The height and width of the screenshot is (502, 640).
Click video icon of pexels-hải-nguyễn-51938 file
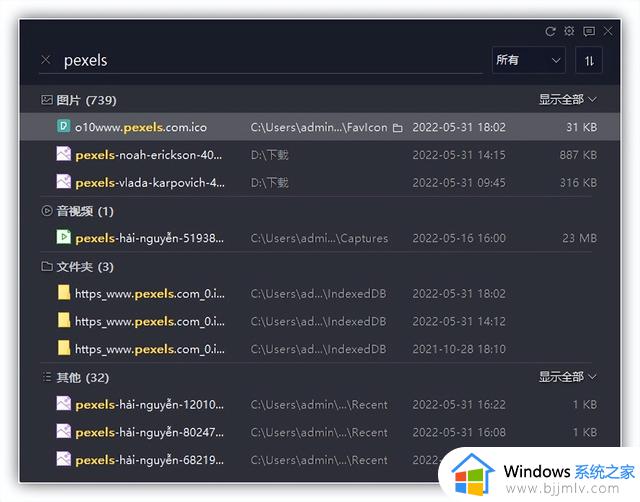click(x=63, y=237)
